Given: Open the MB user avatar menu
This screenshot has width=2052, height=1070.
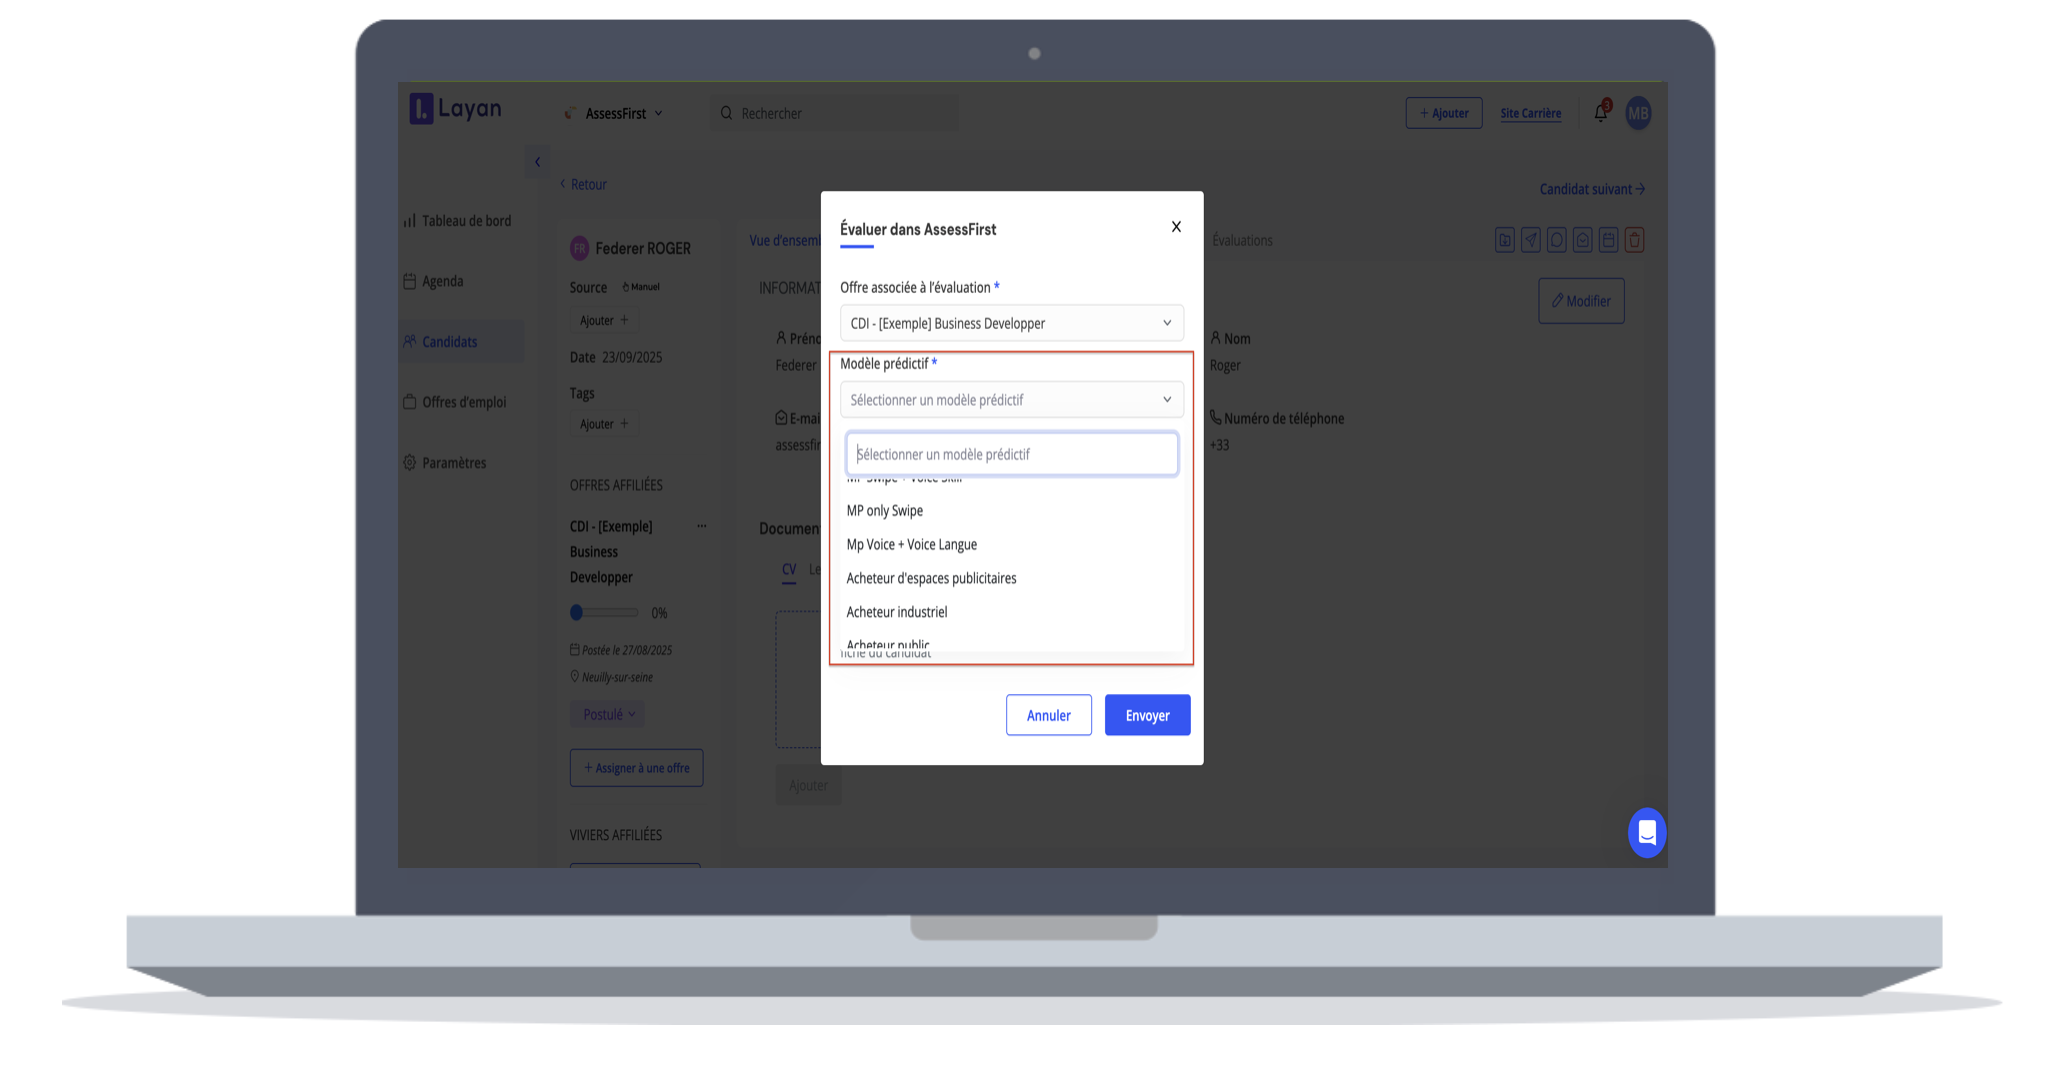Looking at the screenshot, I should [1638, 113].
